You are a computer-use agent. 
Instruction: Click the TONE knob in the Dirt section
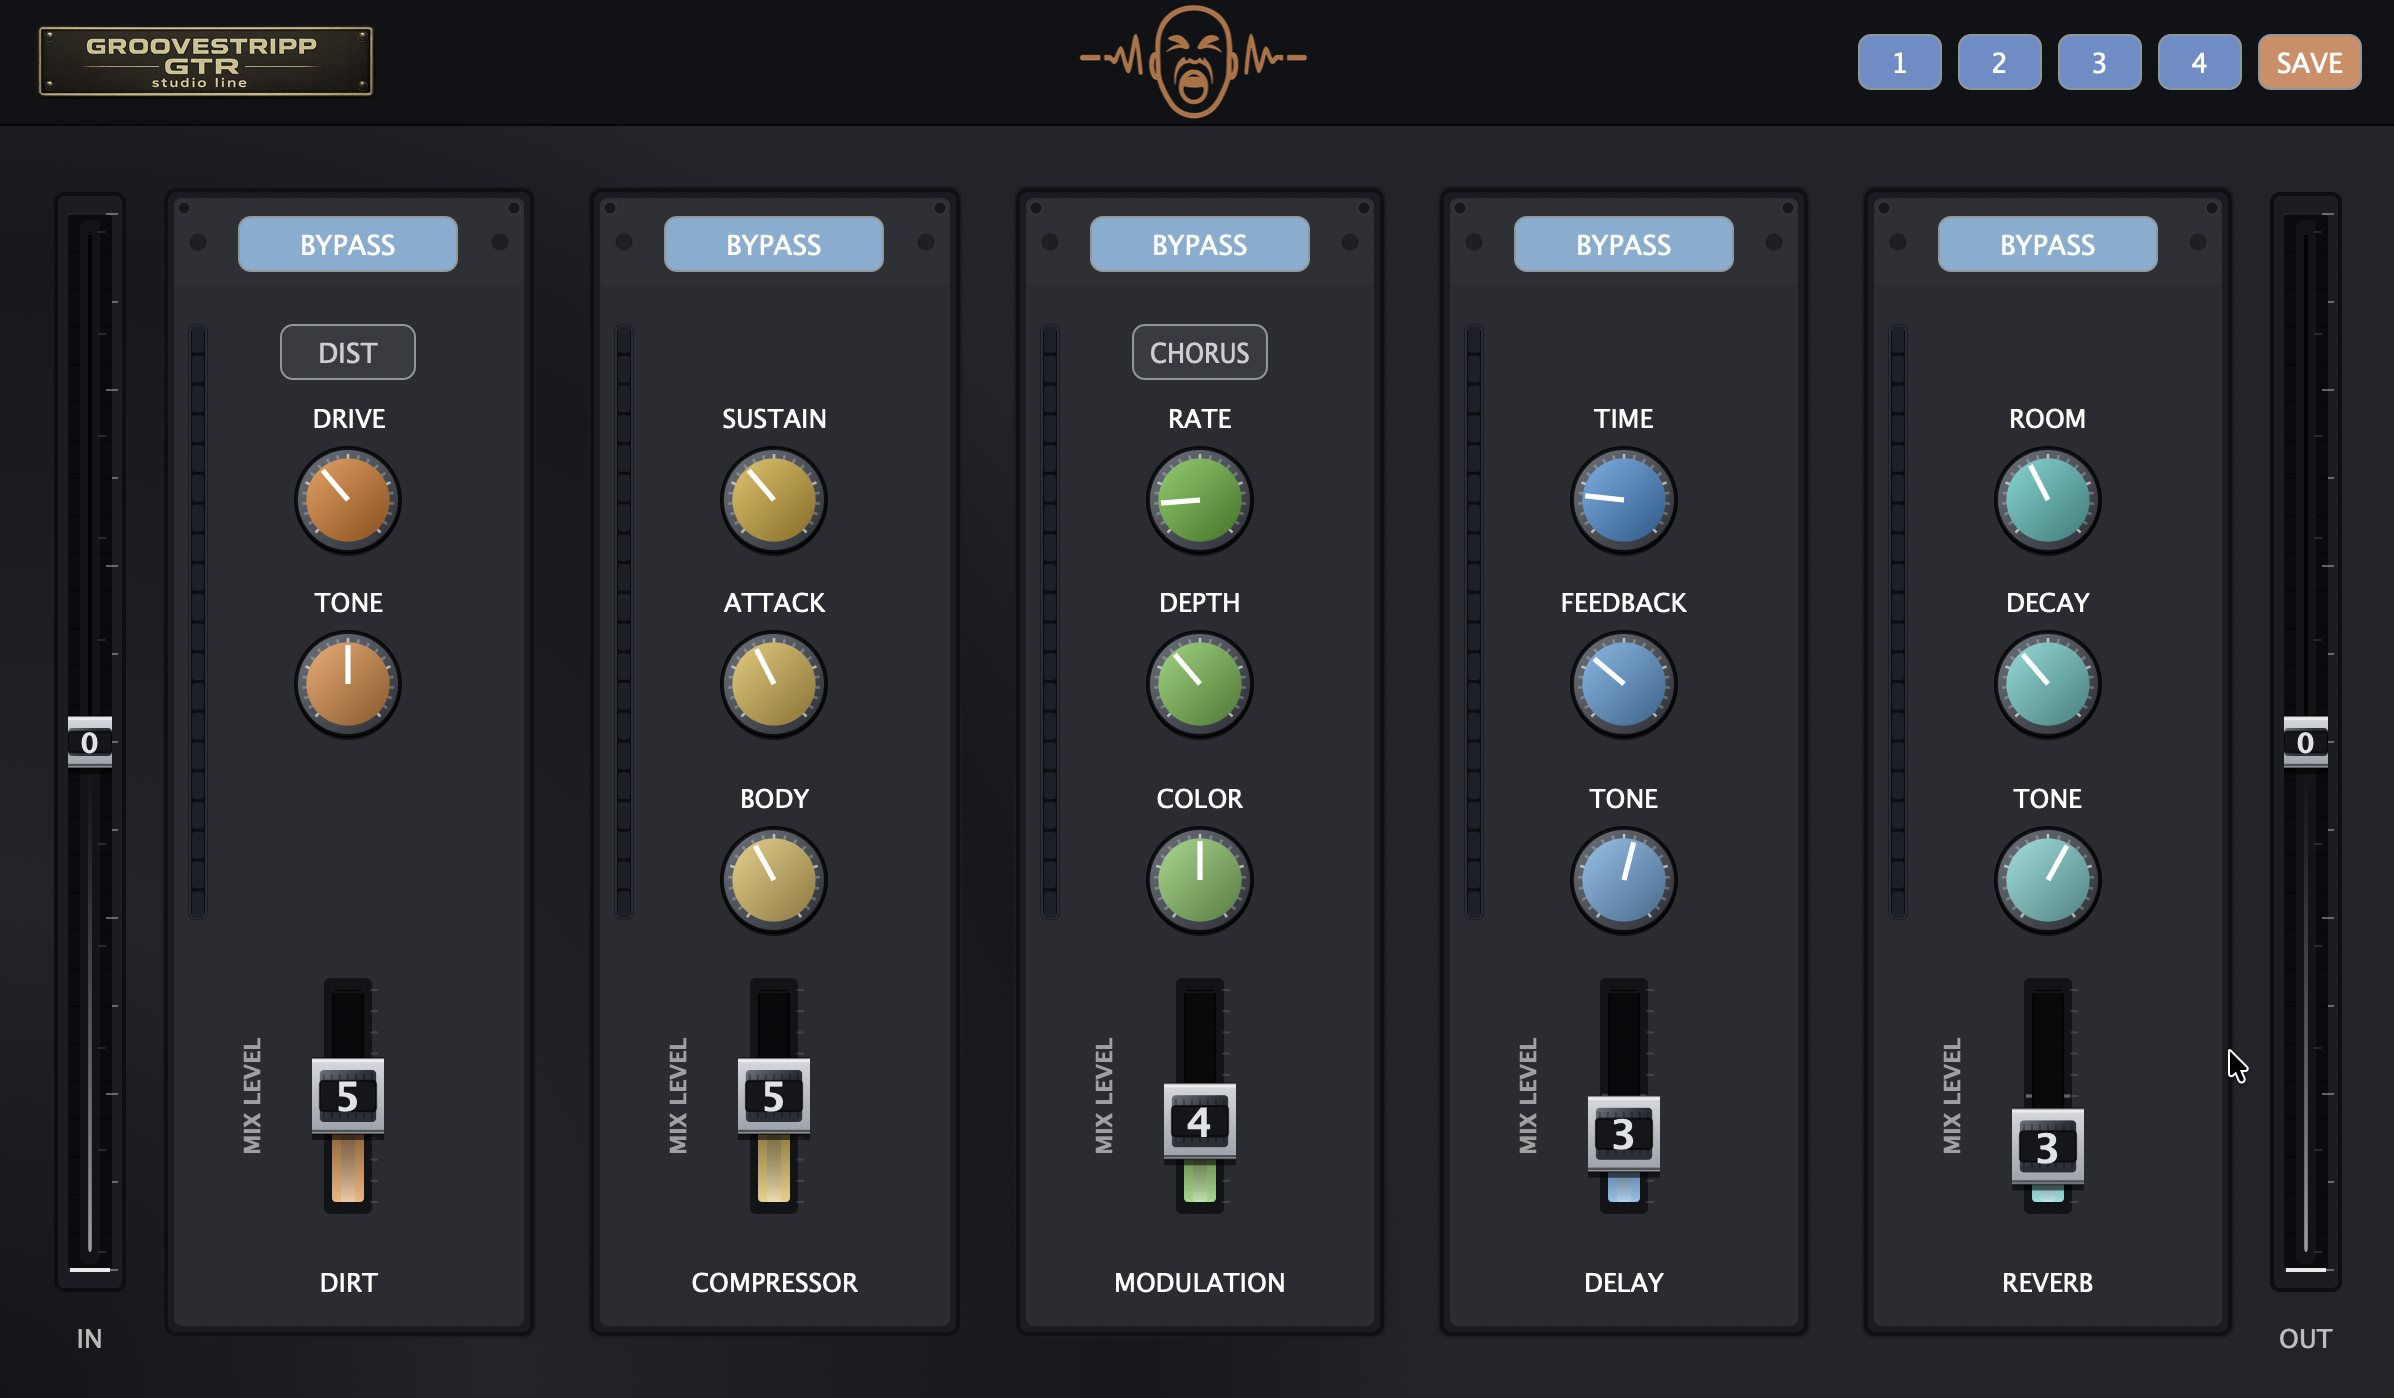347,684
